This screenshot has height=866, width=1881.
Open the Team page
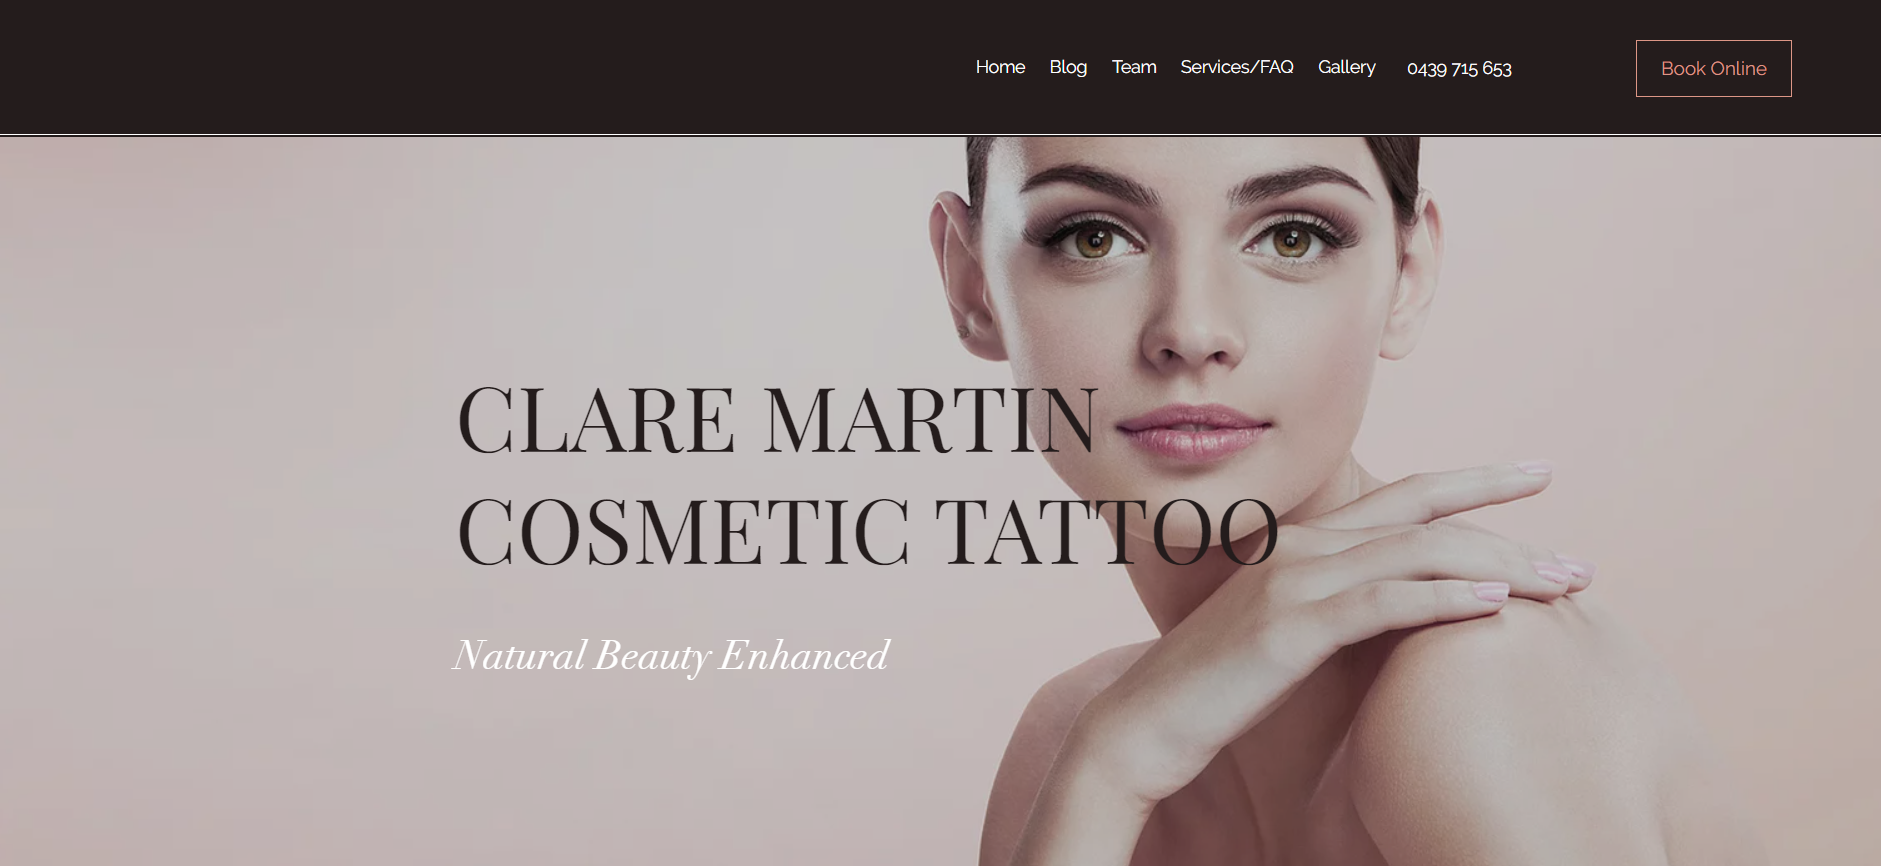pyautogui.click(x=1134, y=67)
